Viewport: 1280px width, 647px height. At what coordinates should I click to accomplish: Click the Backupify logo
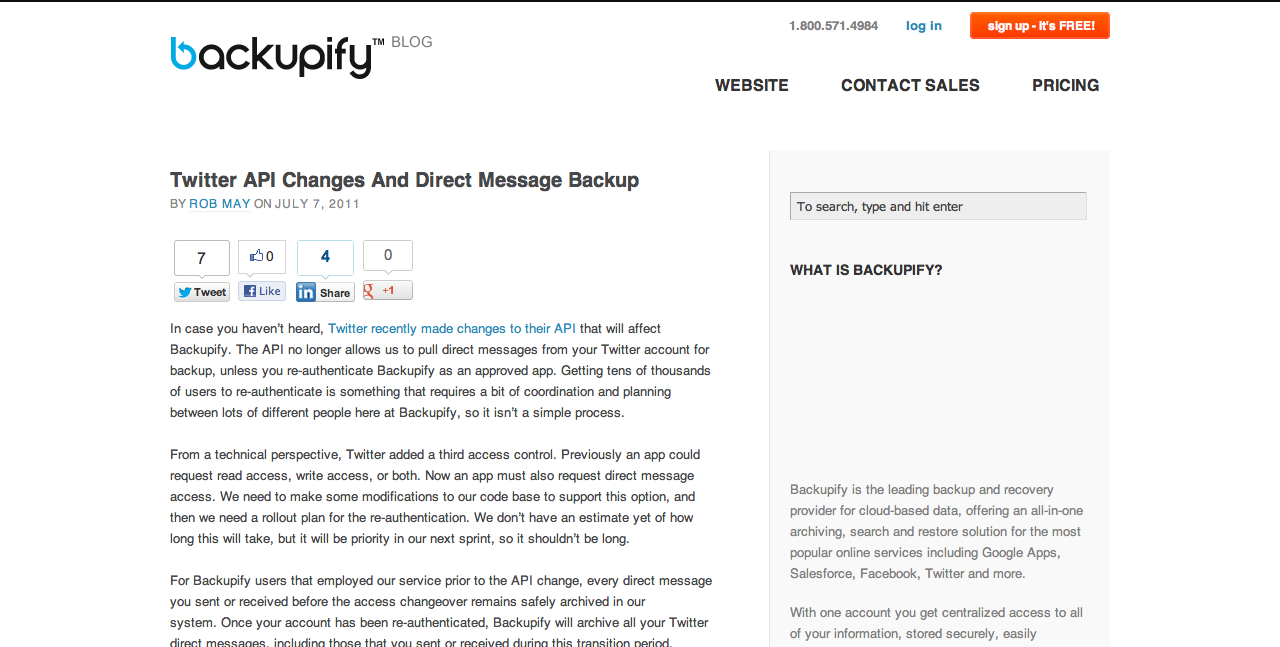(277, 57)
